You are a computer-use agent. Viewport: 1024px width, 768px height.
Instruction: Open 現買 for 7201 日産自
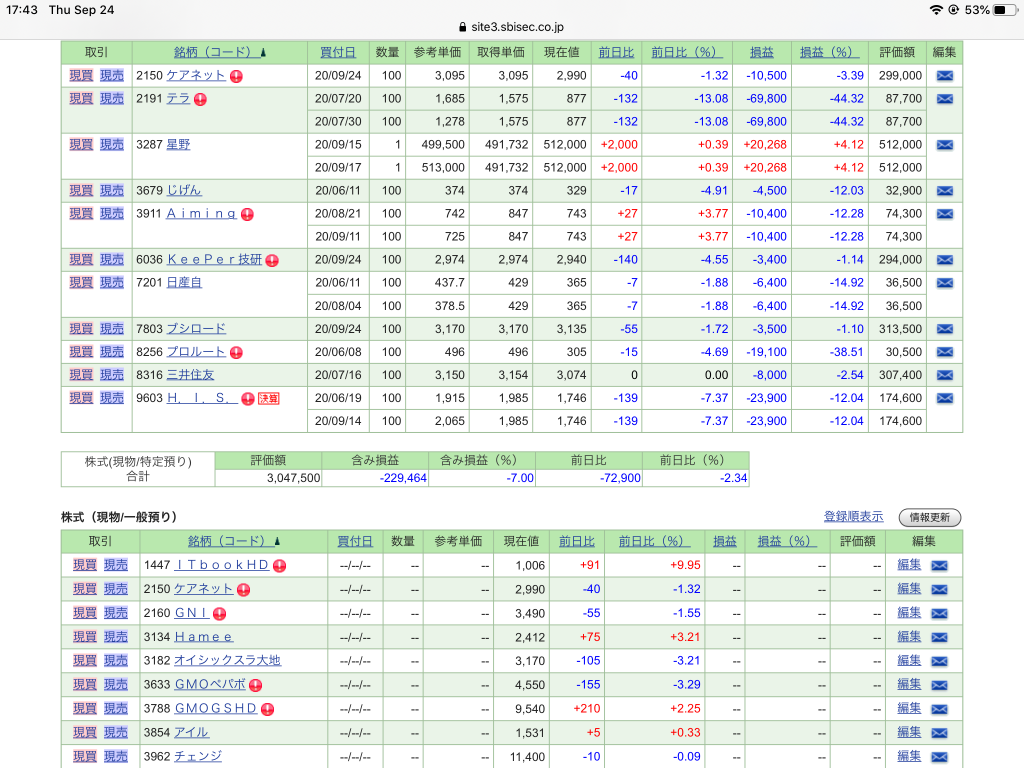[81, 282]
